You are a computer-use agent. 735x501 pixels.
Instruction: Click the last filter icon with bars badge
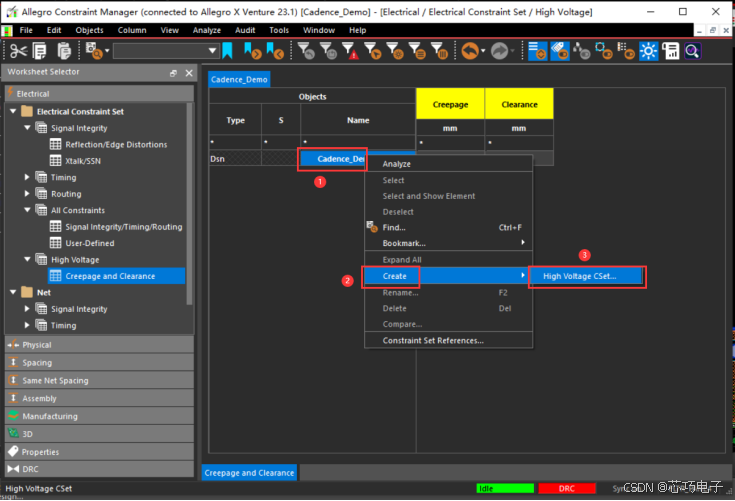pyautogui.click(x=439, y=51)
